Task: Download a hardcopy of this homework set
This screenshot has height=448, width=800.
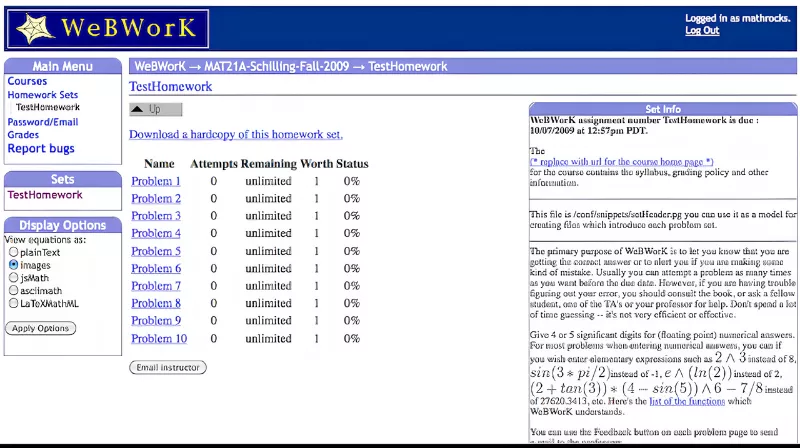Action: tap(236, 134)
